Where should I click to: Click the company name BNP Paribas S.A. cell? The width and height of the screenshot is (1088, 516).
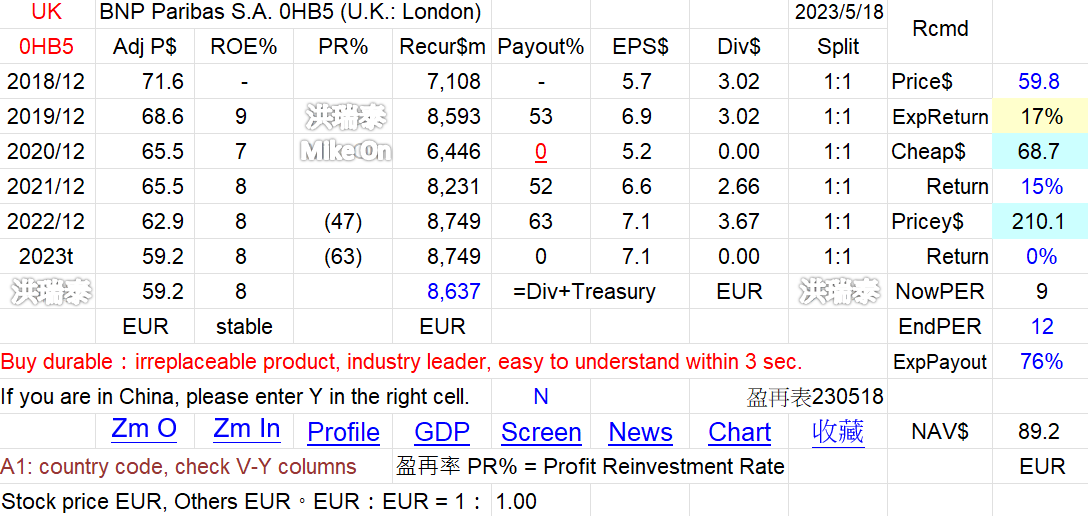coord(290,12)
